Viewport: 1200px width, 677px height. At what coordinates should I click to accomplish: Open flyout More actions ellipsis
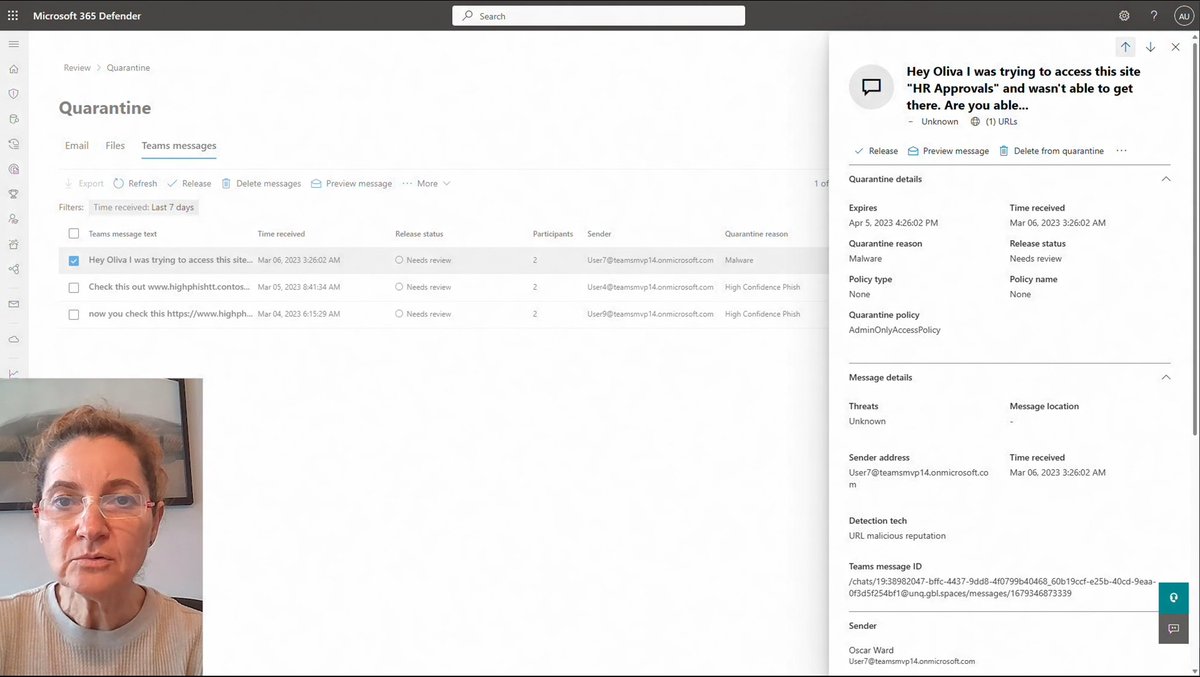click(1121, 151)
